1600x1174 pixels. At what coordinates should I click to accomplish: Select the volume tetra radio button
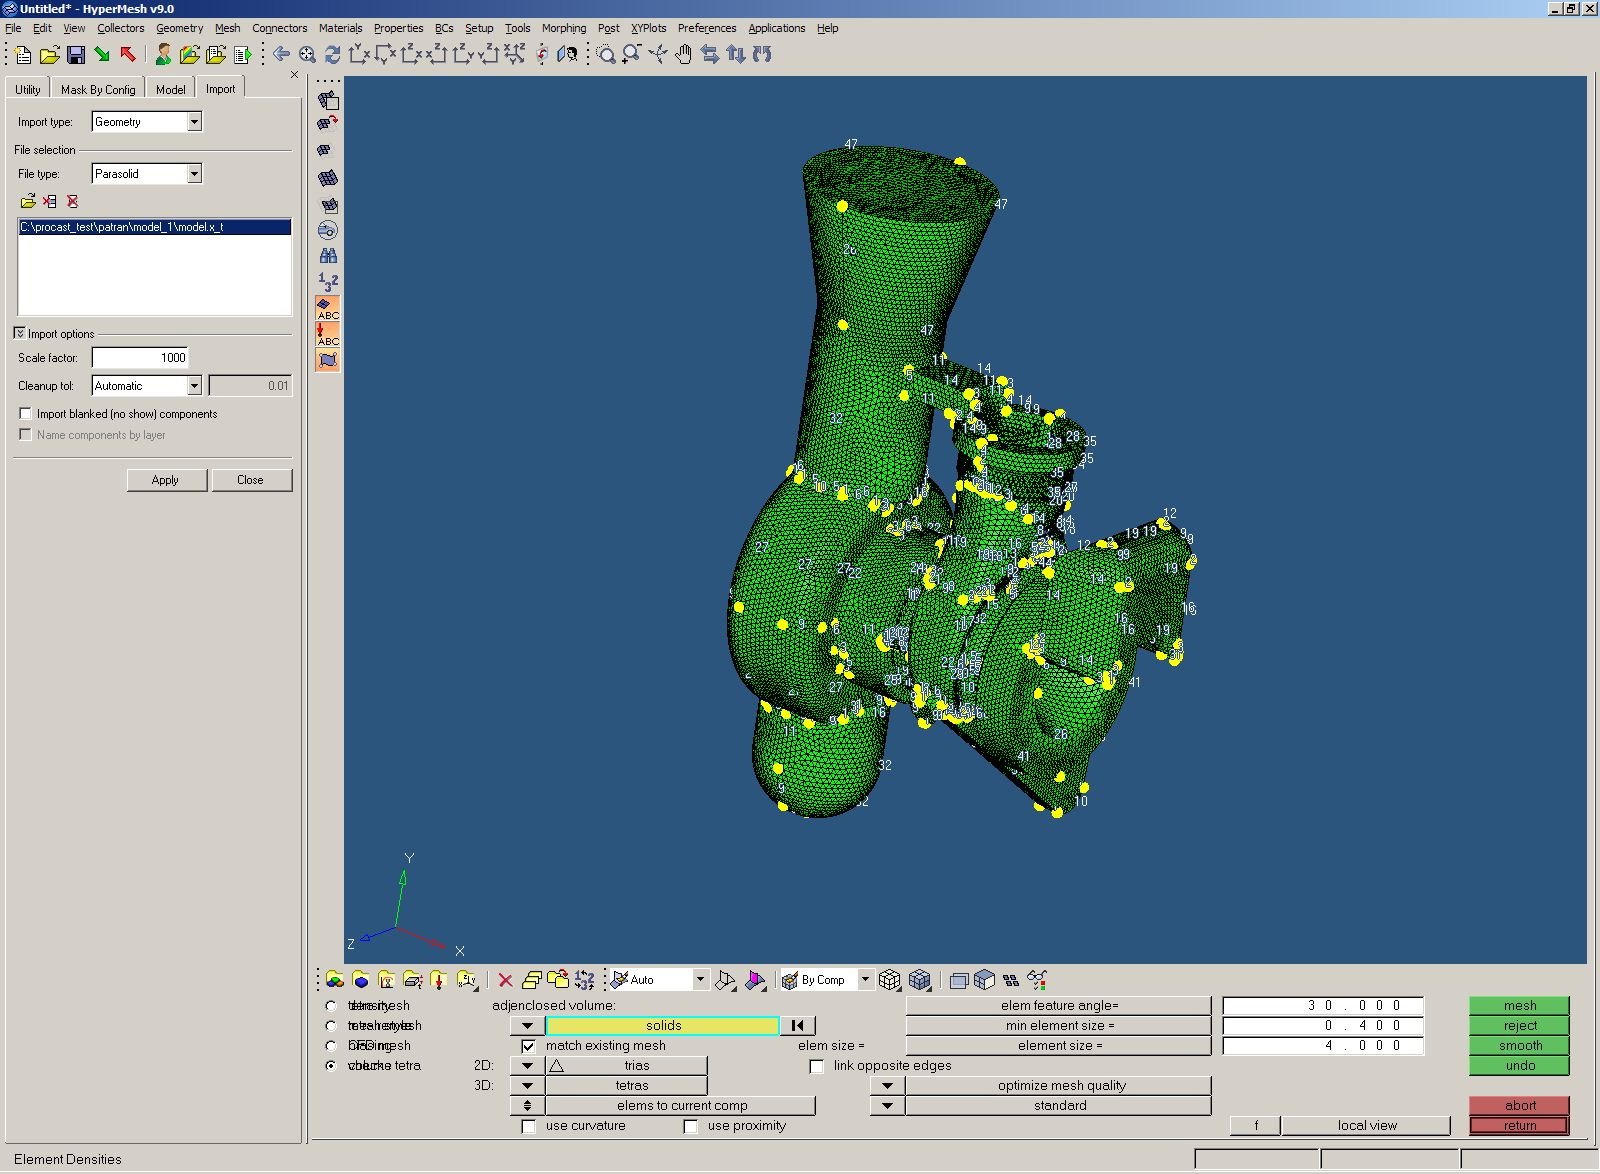coord(331,1066)
